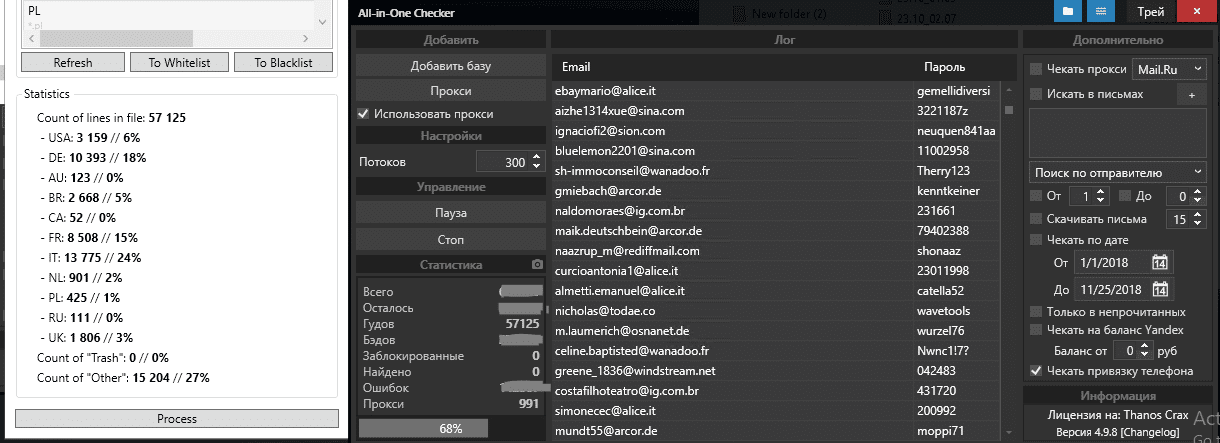This screenshot has width=1220, height=443.
Task: Select row almetti.emanuel@alice.it
Action: 776,291
